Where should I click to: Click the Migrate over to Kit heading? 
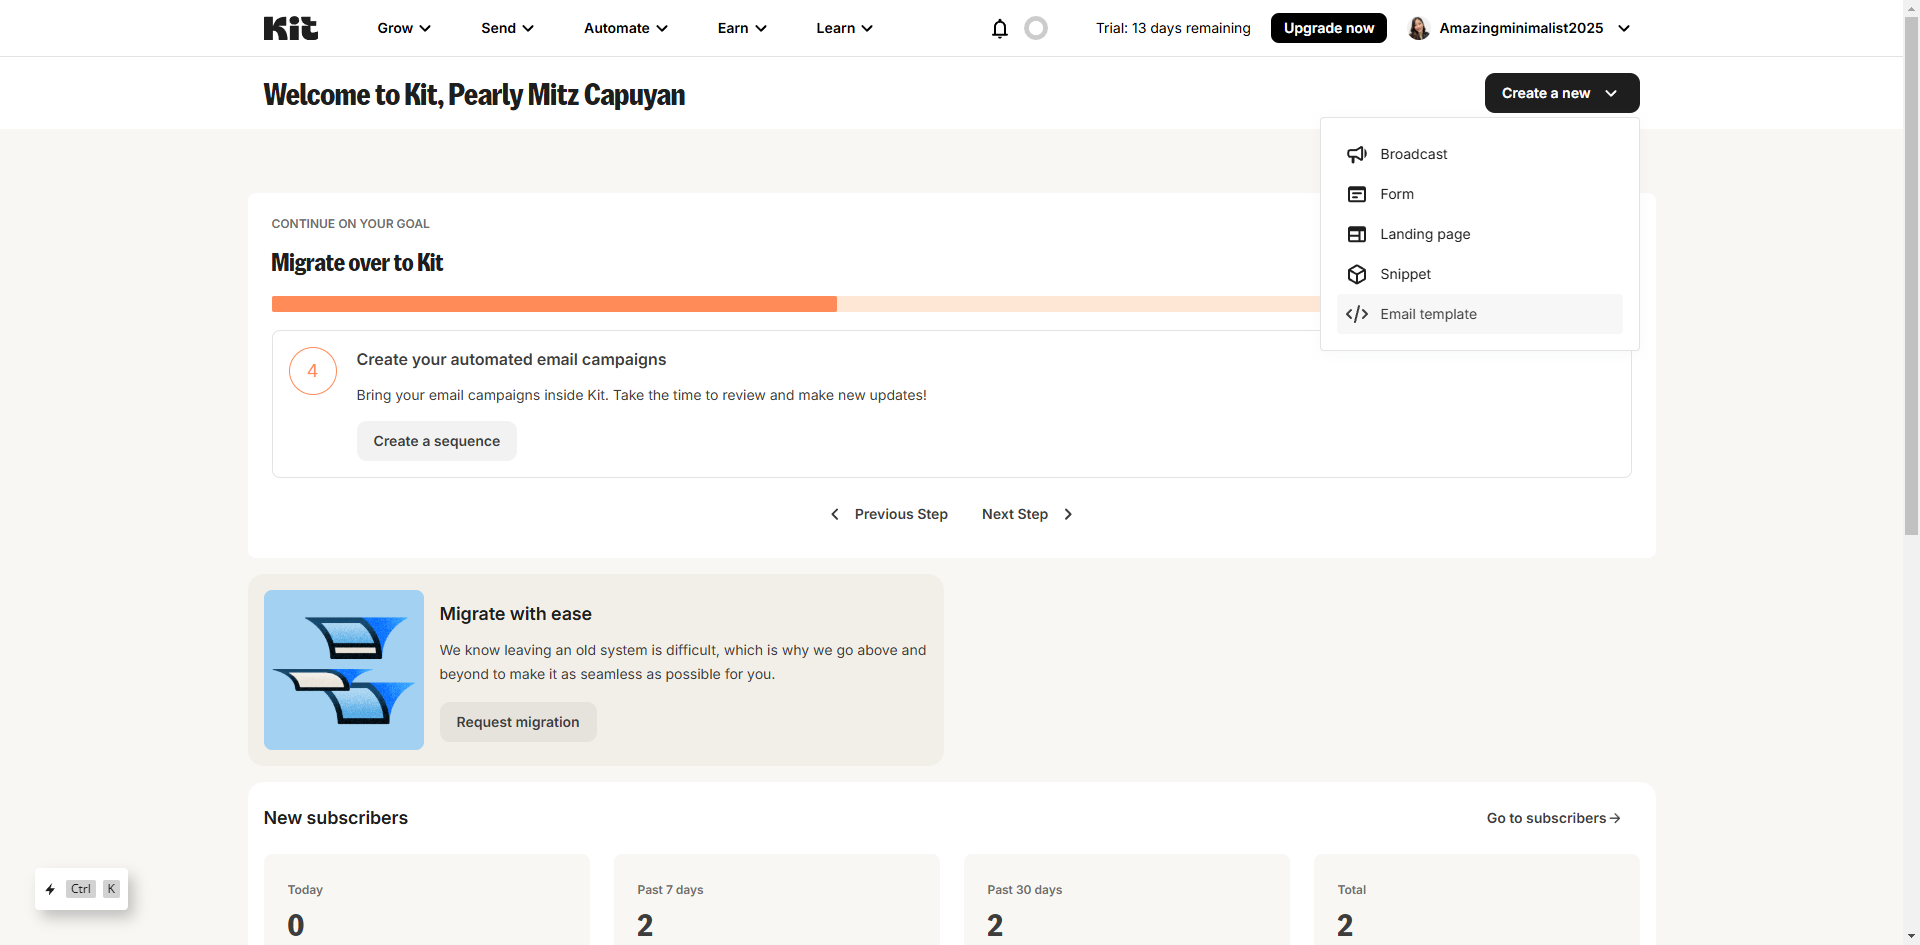click(x=357, y=263)
